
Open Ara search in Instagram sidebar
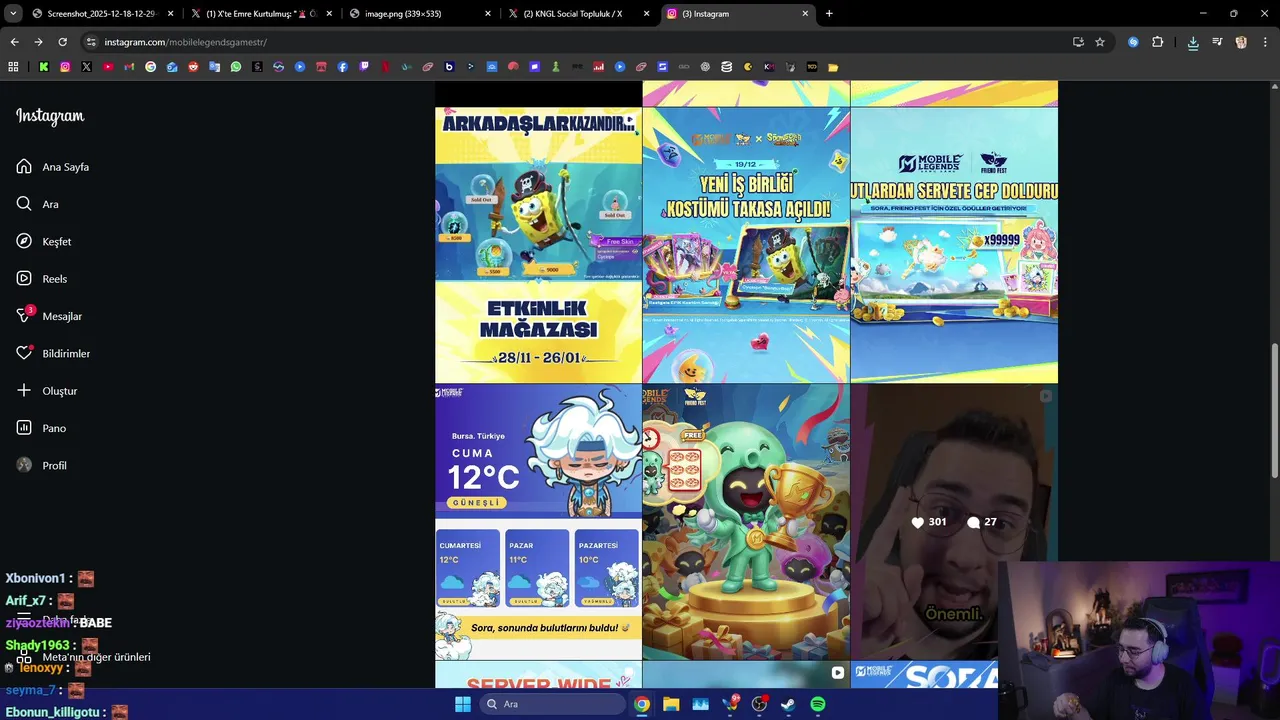[24, 204]
